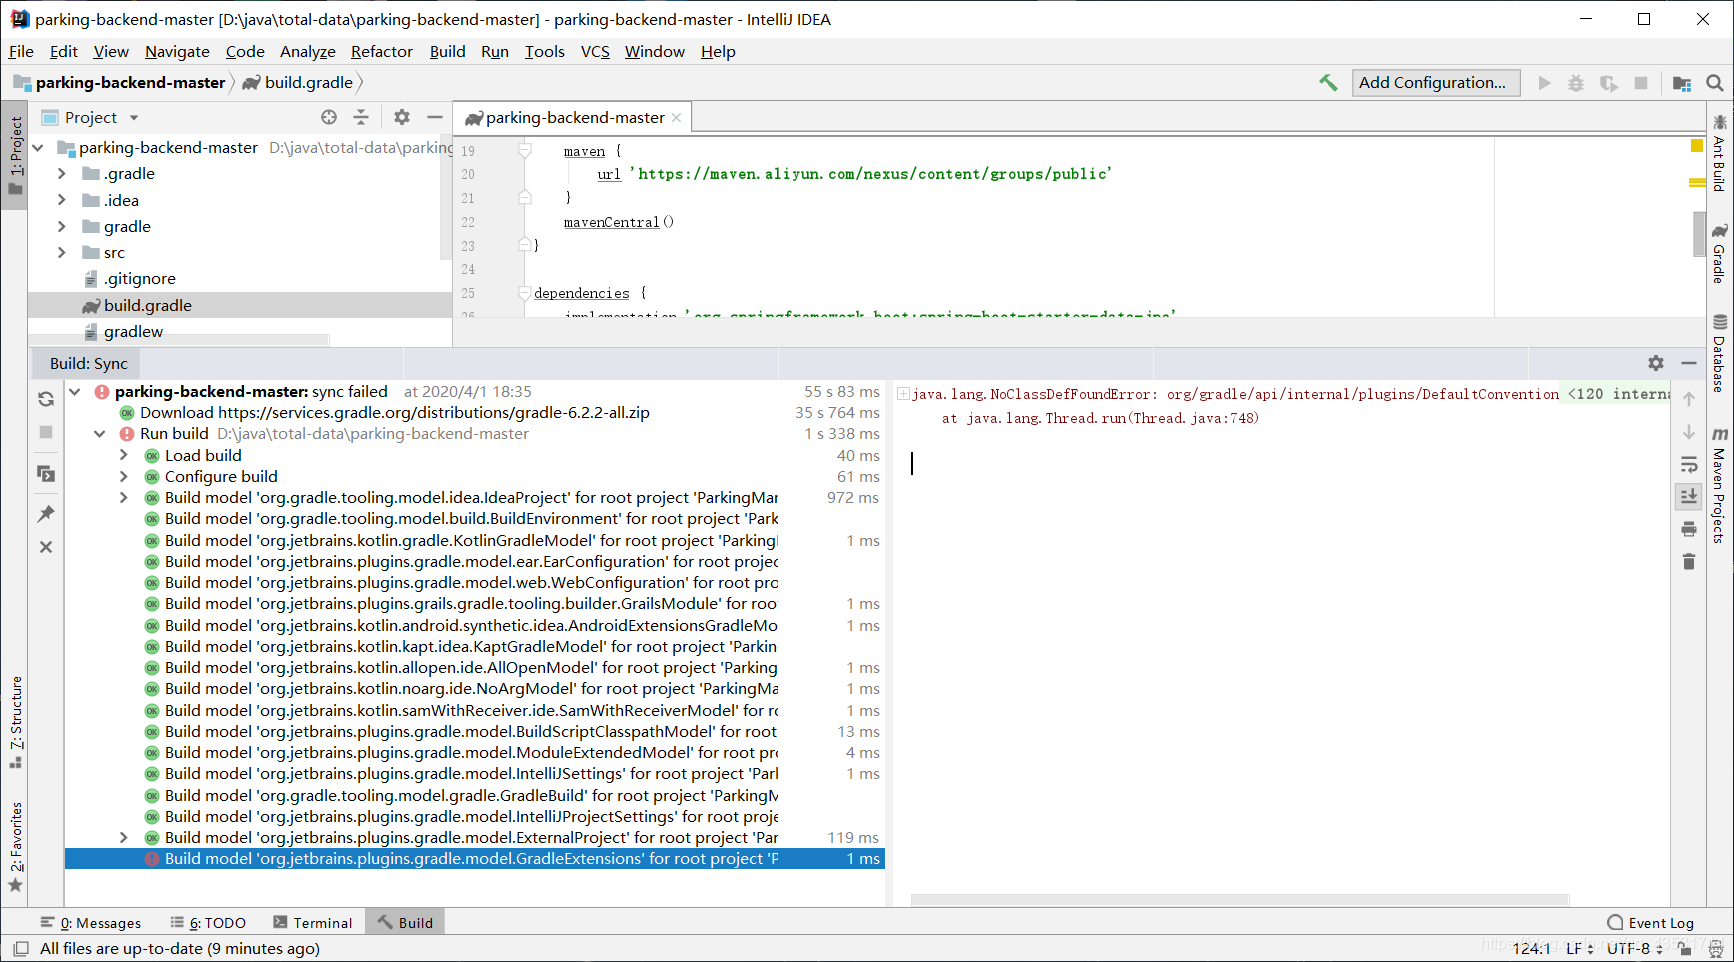Click the expand filter icon in Build sidebar

(x=46, y=473)
